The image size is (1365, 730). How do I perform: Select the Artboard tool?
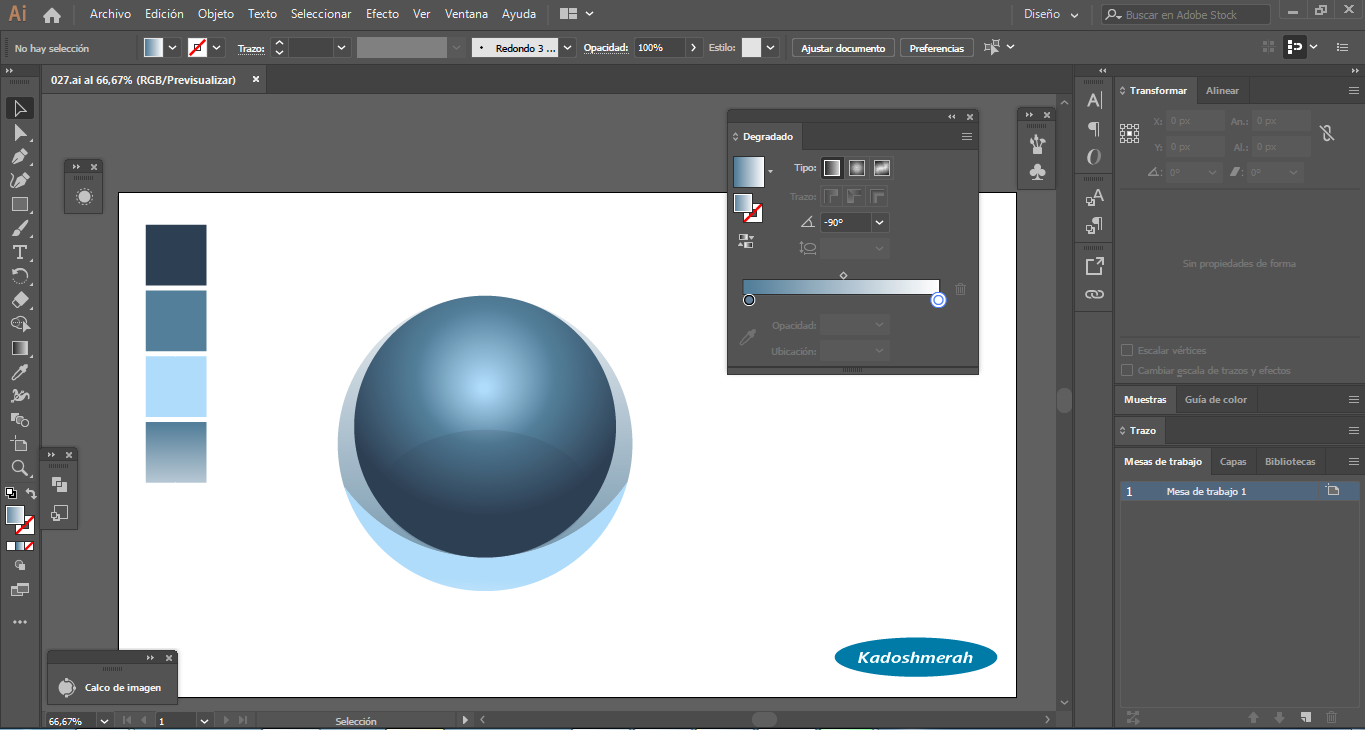(x=20, y=444)
